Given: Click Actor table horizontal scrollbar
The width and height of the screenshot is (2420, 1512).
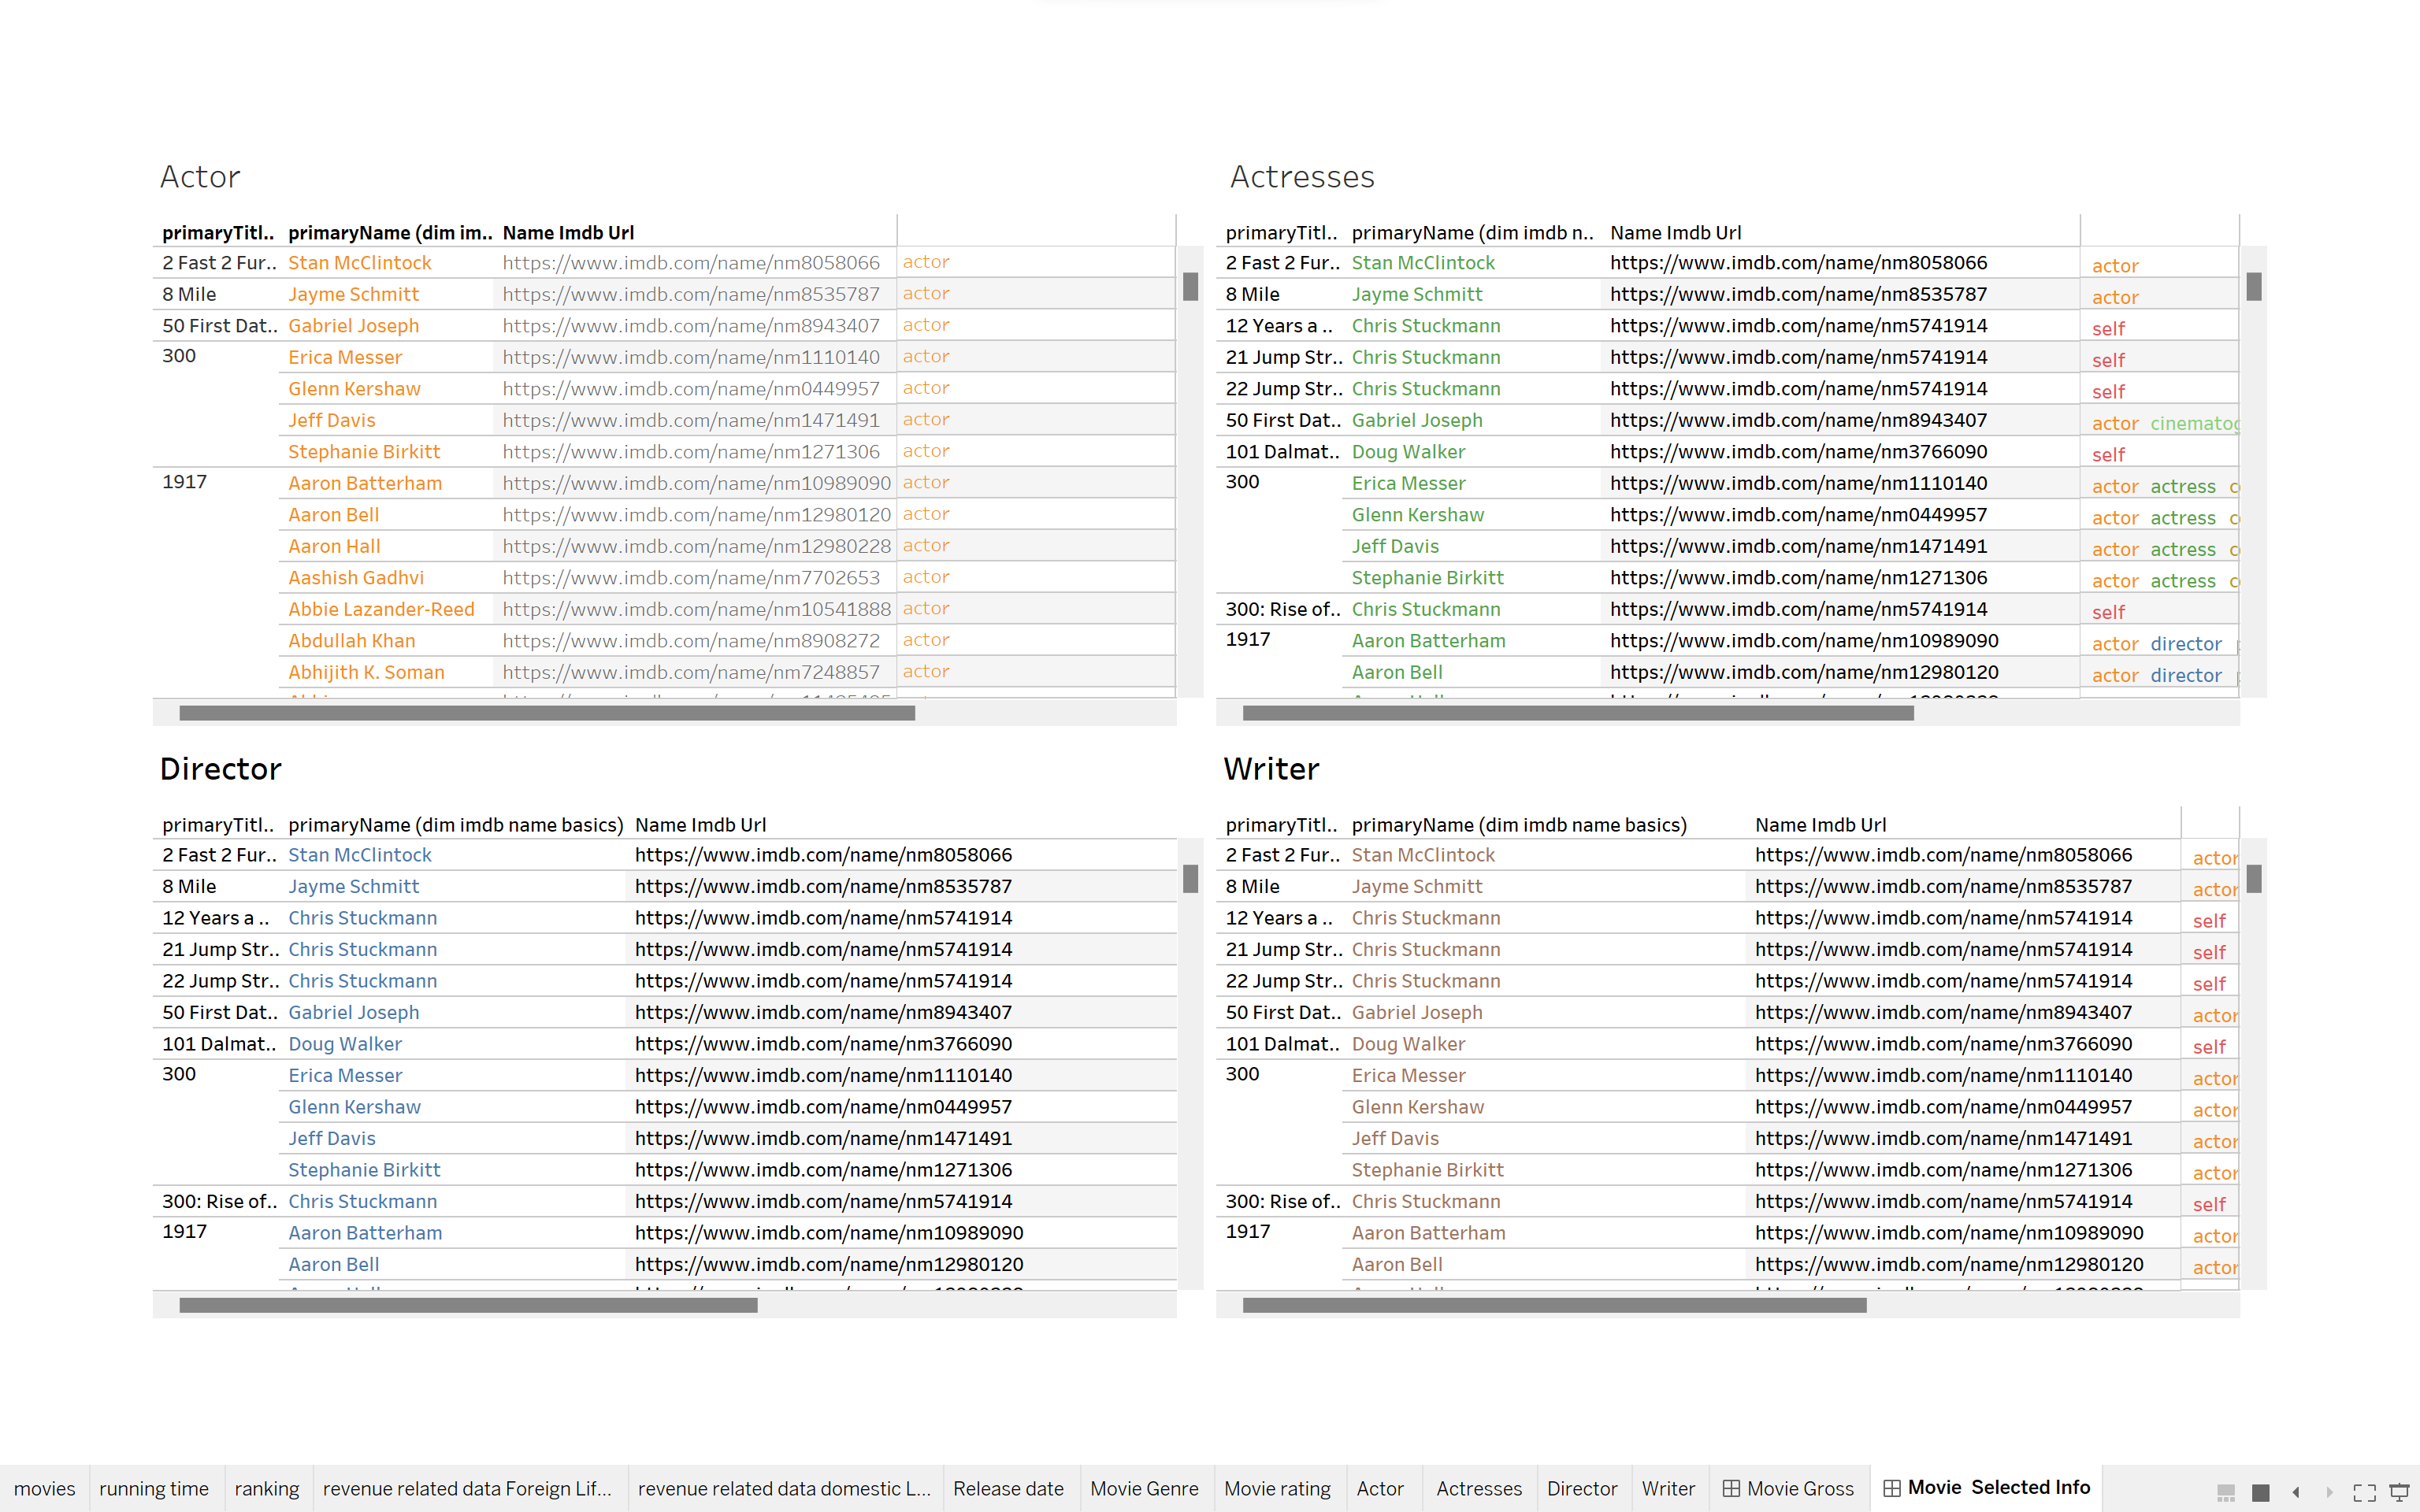Looking at the screenshot, I should [546, 713].
